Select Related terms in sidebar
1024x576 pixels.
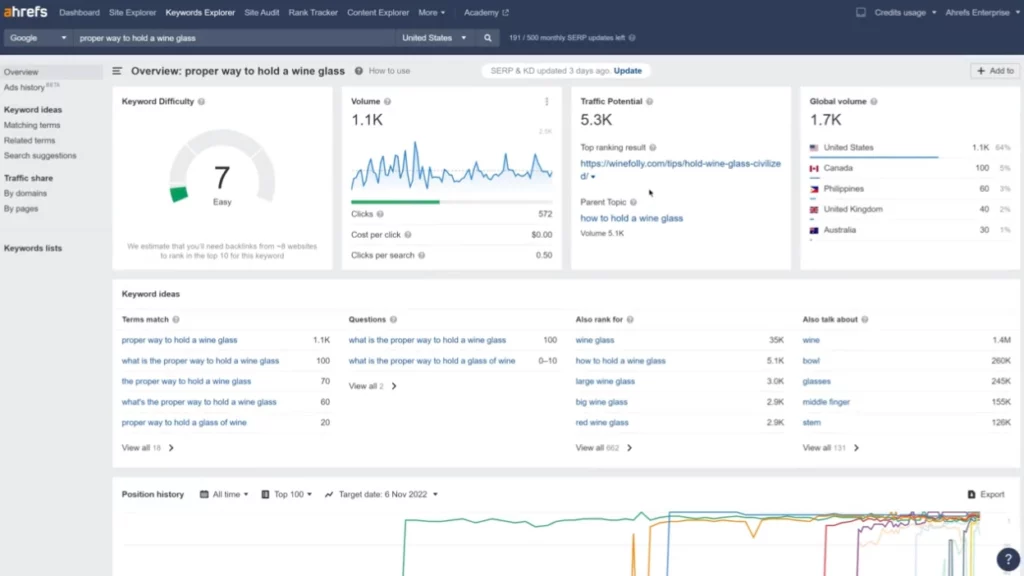[x=29, y=140]
